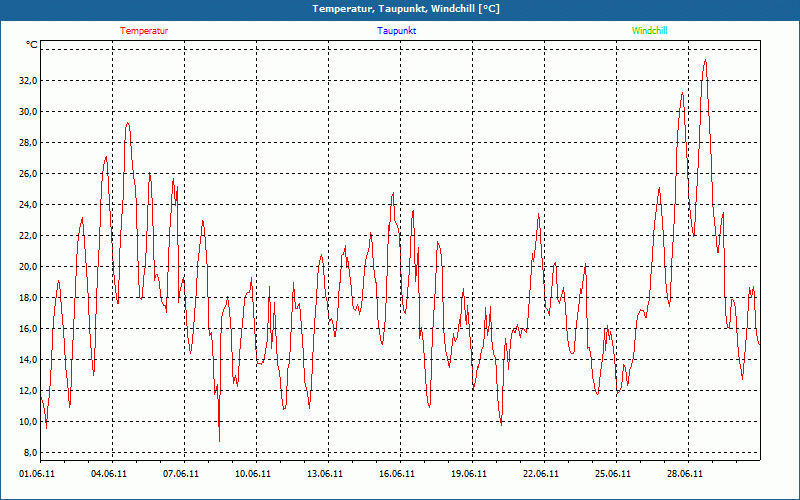Click the 28.06.11 date label

684,474
